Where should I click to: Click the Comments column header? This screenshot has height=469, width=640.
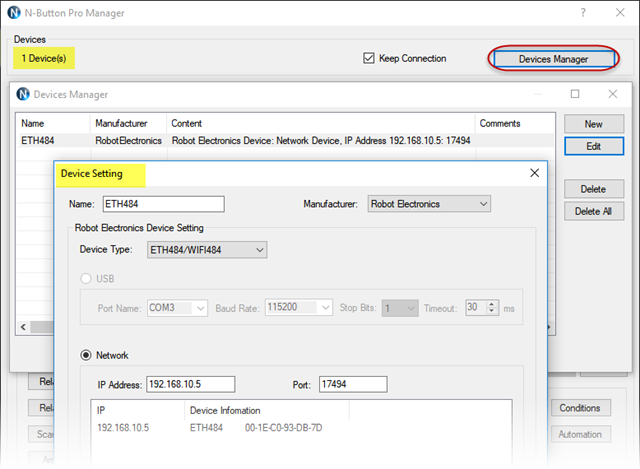tap(515, 123)
